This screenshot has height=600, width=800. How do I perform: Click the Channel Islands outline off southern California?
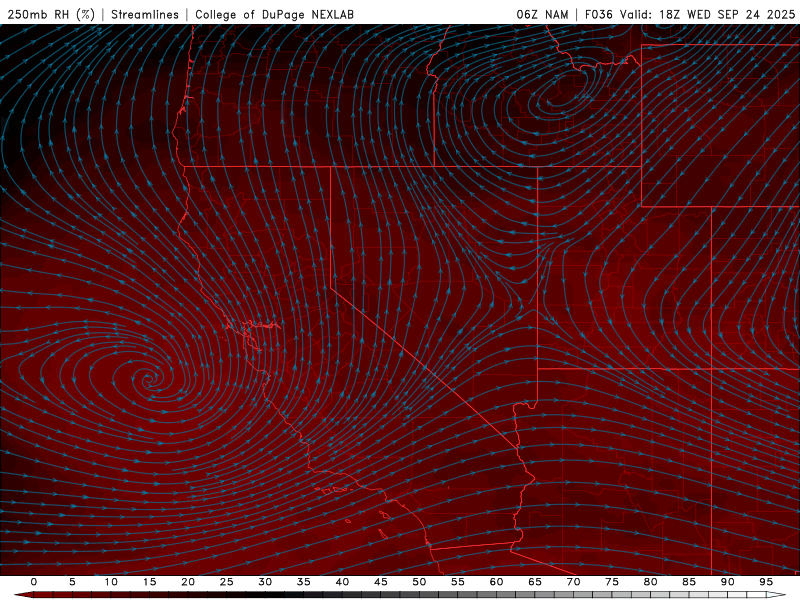click(x=334, y=490)
